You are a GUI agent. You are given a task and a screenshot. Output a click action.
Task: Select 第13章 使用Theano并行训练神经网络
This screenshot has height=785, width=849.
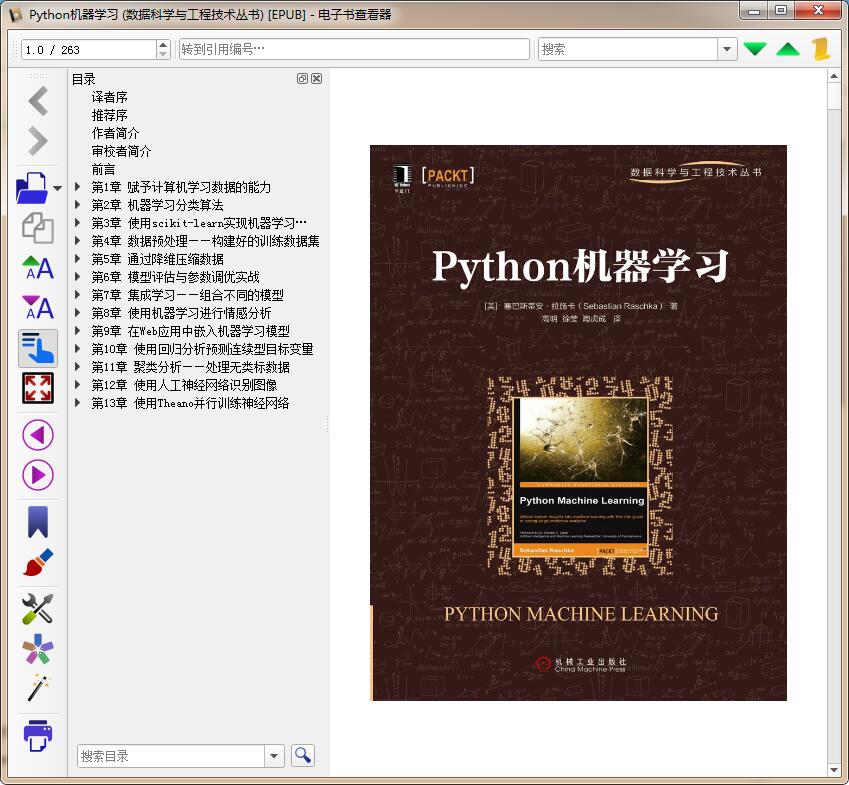tap(190, 403)
